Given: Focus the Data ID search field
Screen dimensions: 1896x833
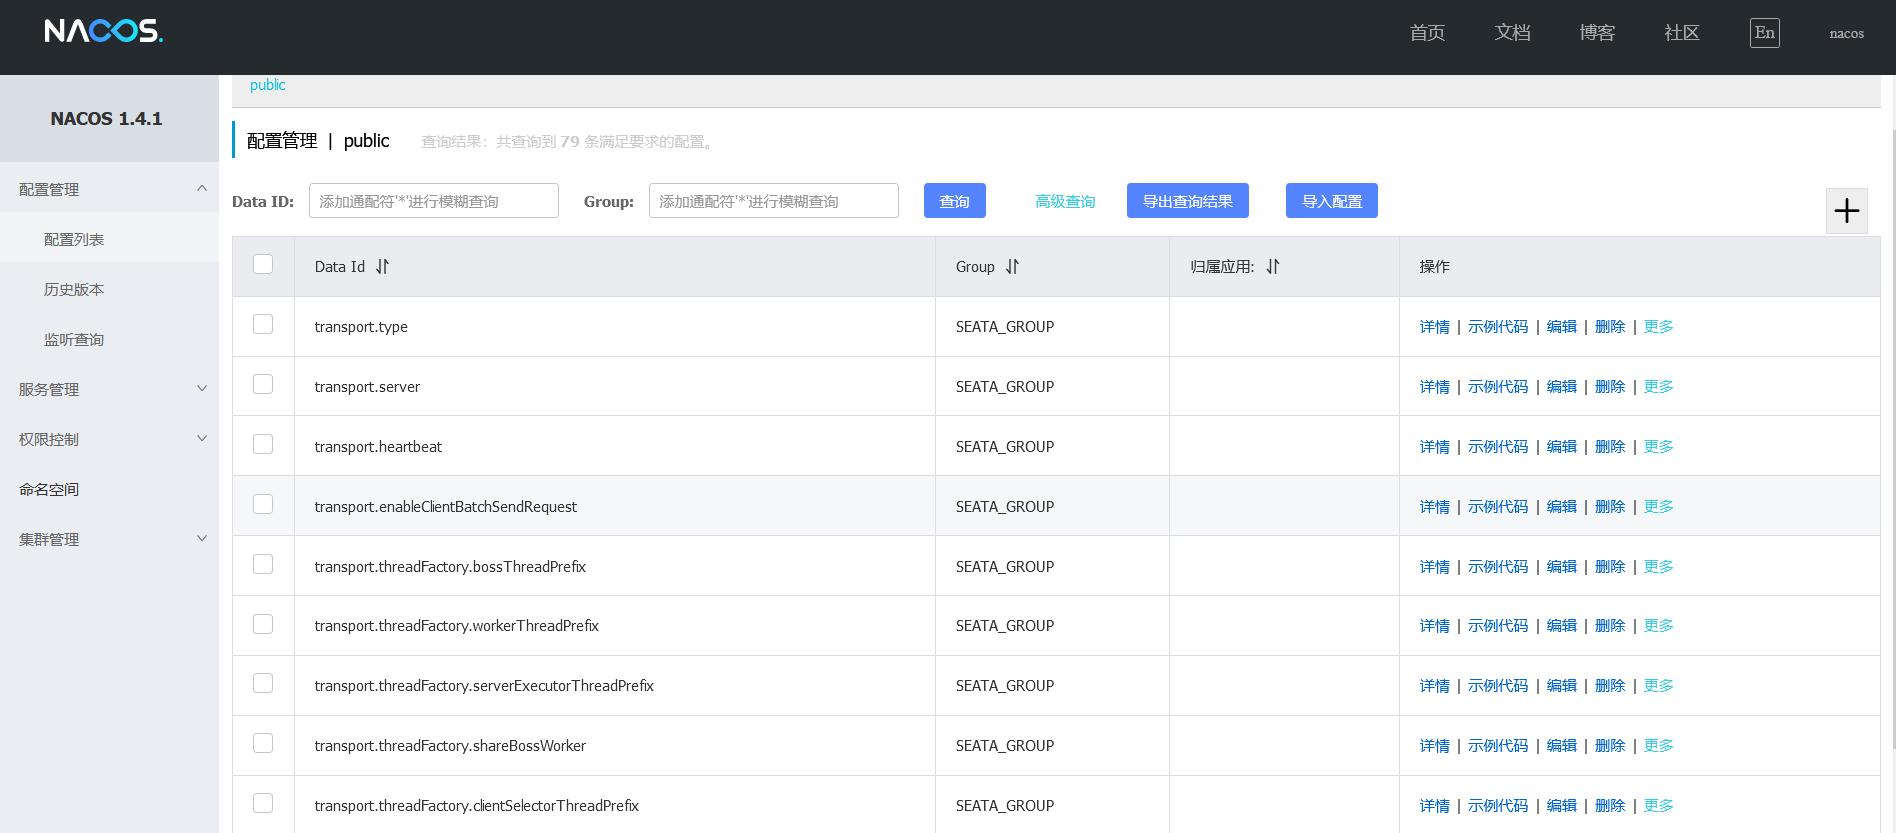Looking at the screenshot, I should pyautogui.click(x=434, y=201).
